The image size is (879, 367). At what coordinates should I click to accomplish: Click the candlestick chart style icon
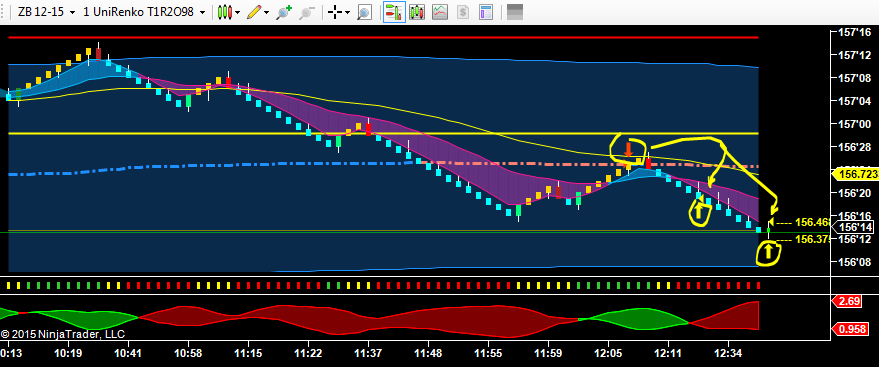pos(225,12)
